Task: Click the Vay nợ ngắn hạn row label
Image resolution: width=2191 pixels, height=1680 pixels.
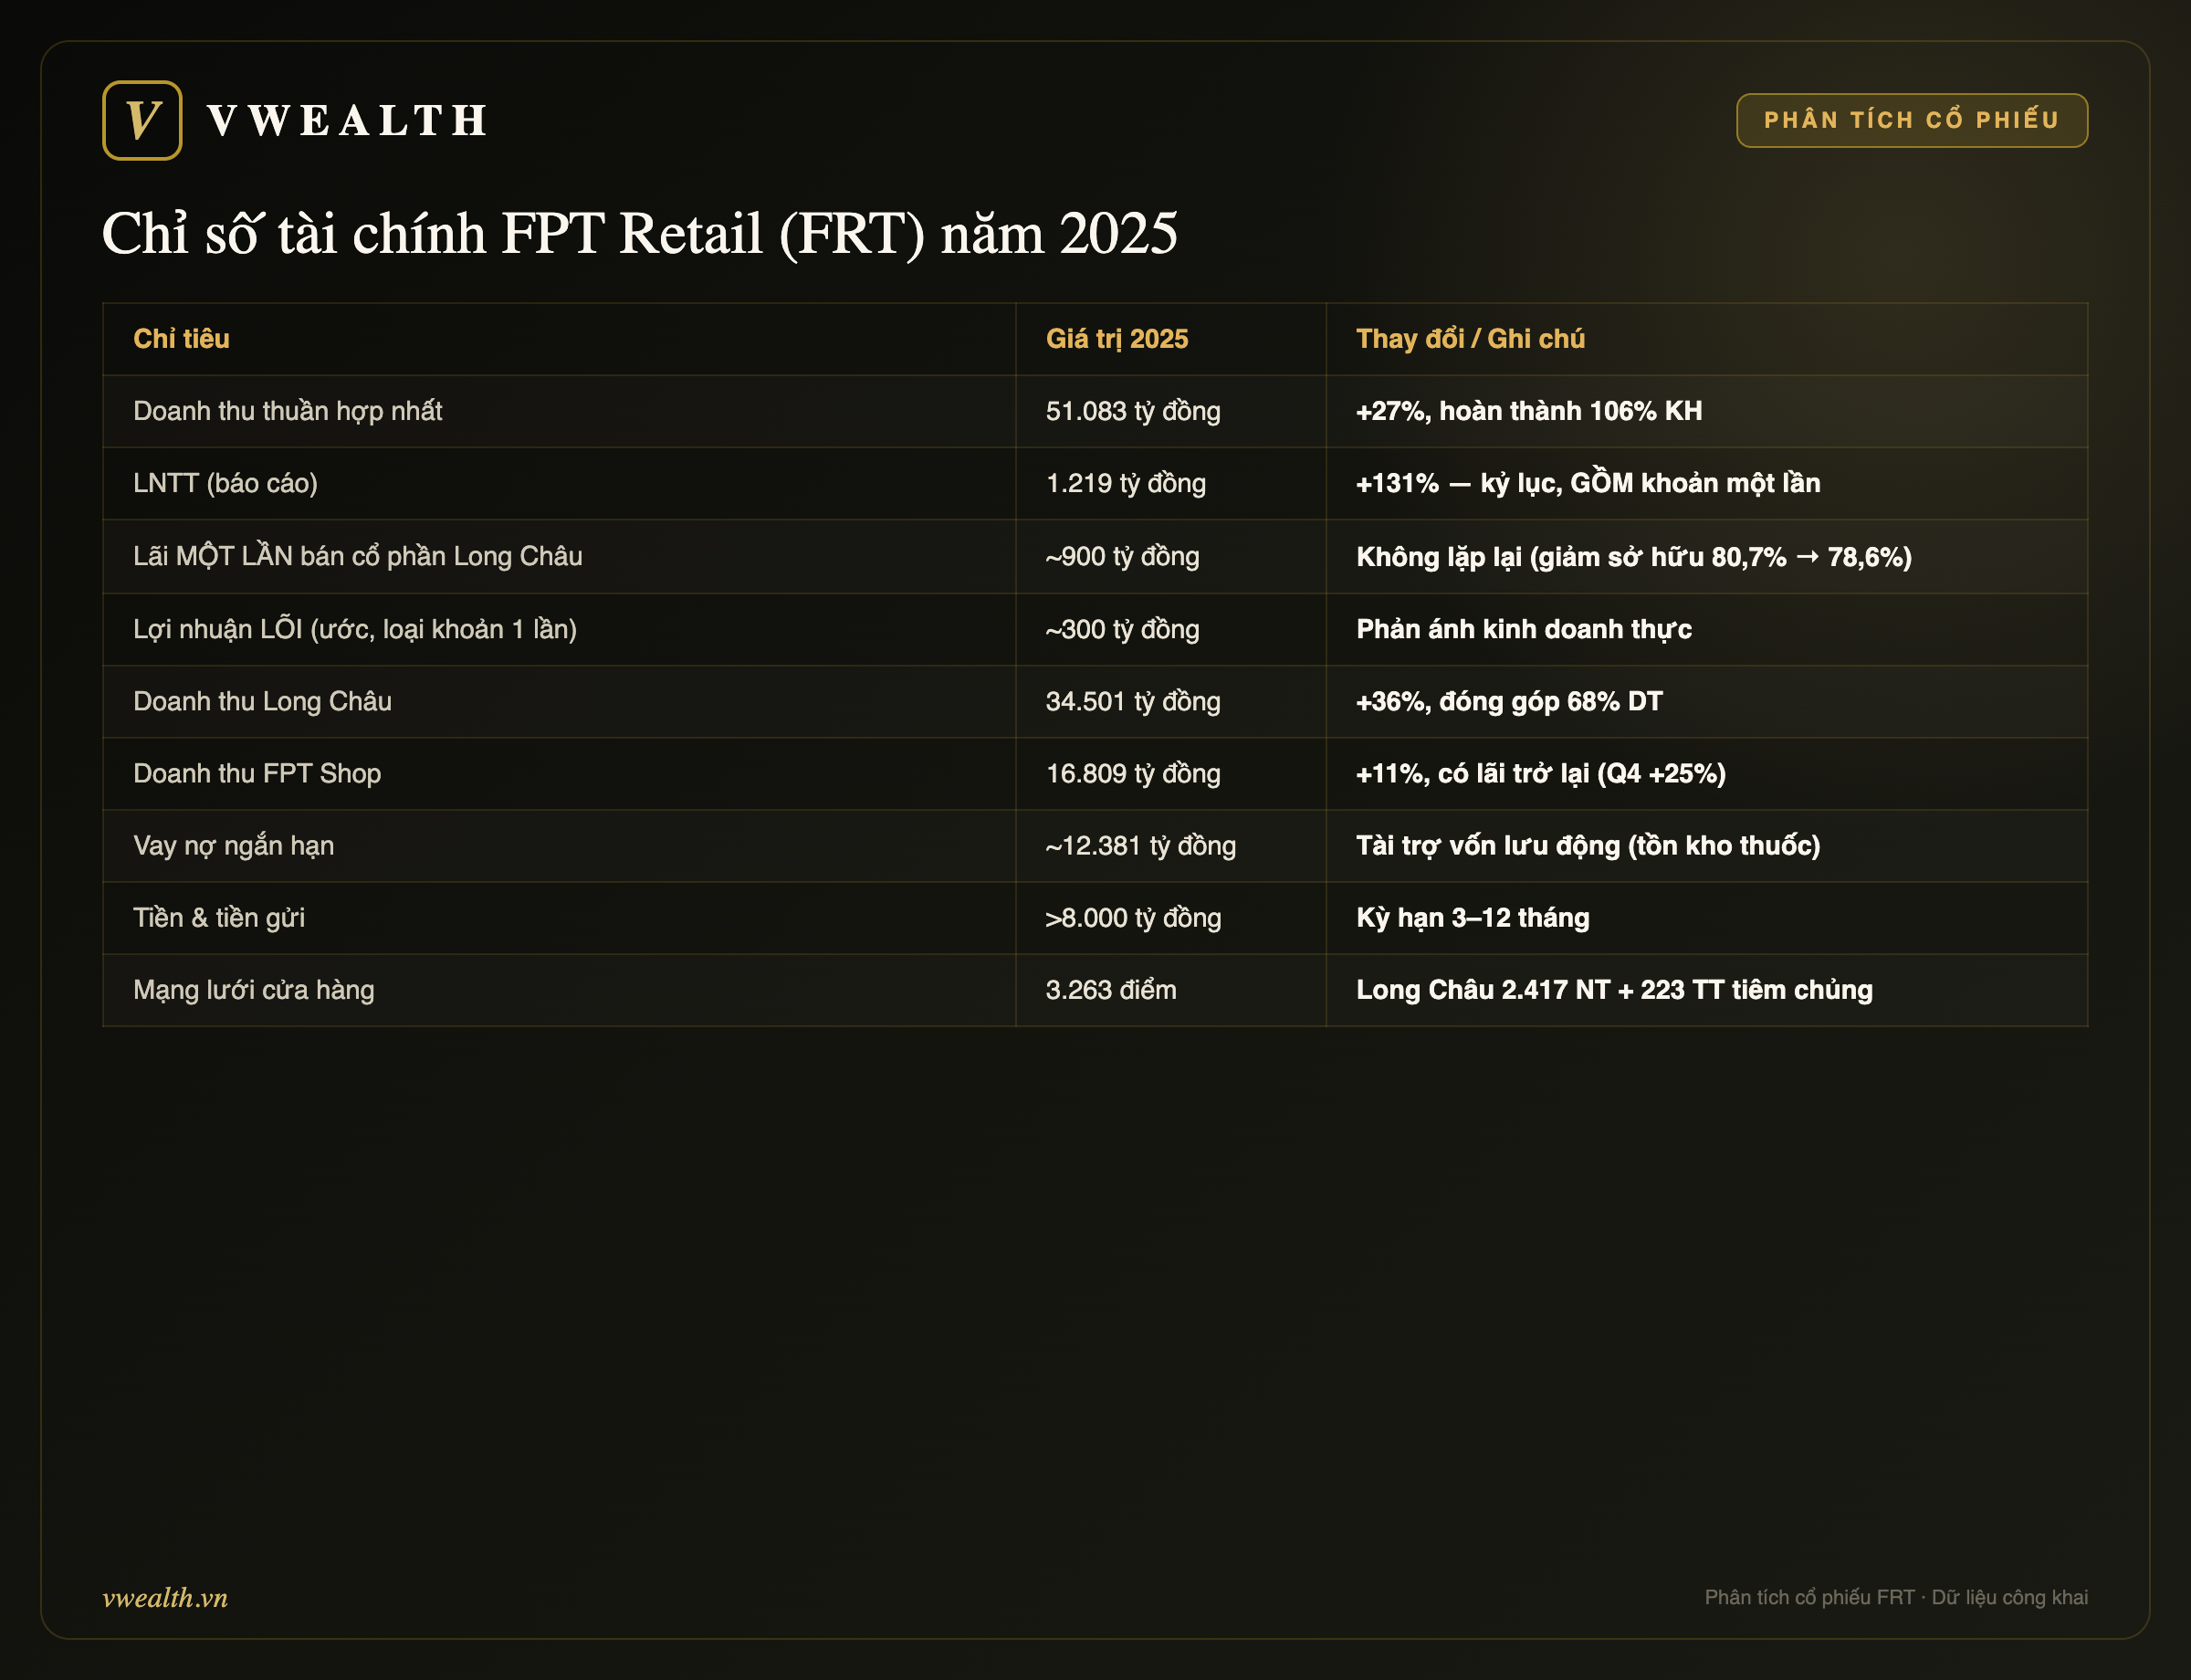Action: [233, 846]
